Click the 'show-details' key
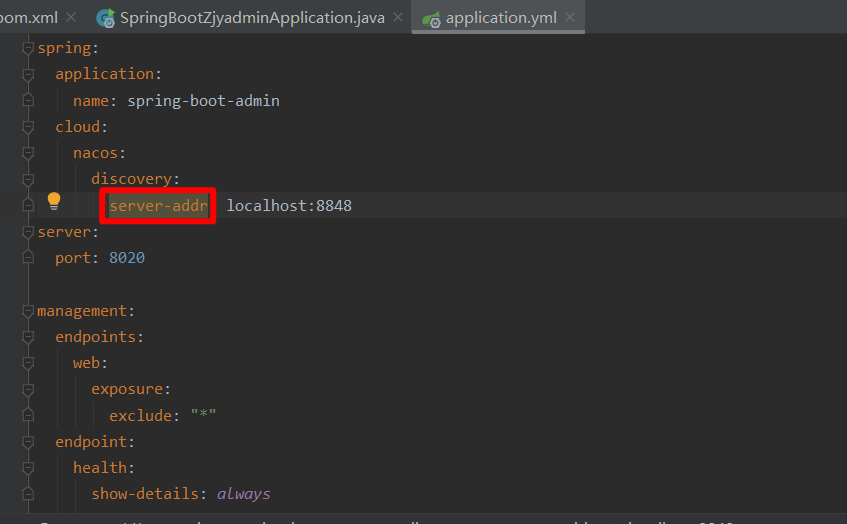Viewport: 847px width, 524px height. coord(145,494)
